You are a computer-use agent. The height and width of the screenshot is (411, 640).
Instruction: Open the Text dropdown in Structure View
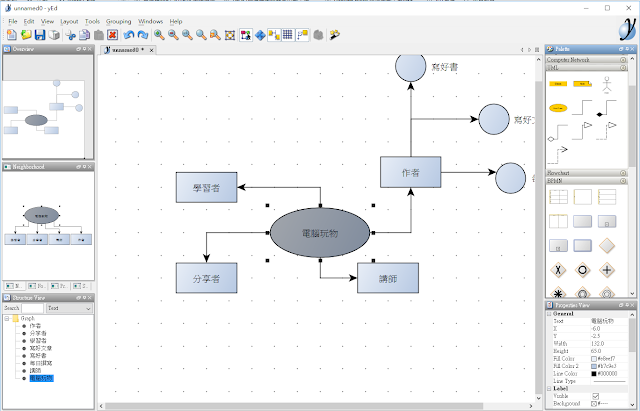pyautogui.click(x=69, y=308)
